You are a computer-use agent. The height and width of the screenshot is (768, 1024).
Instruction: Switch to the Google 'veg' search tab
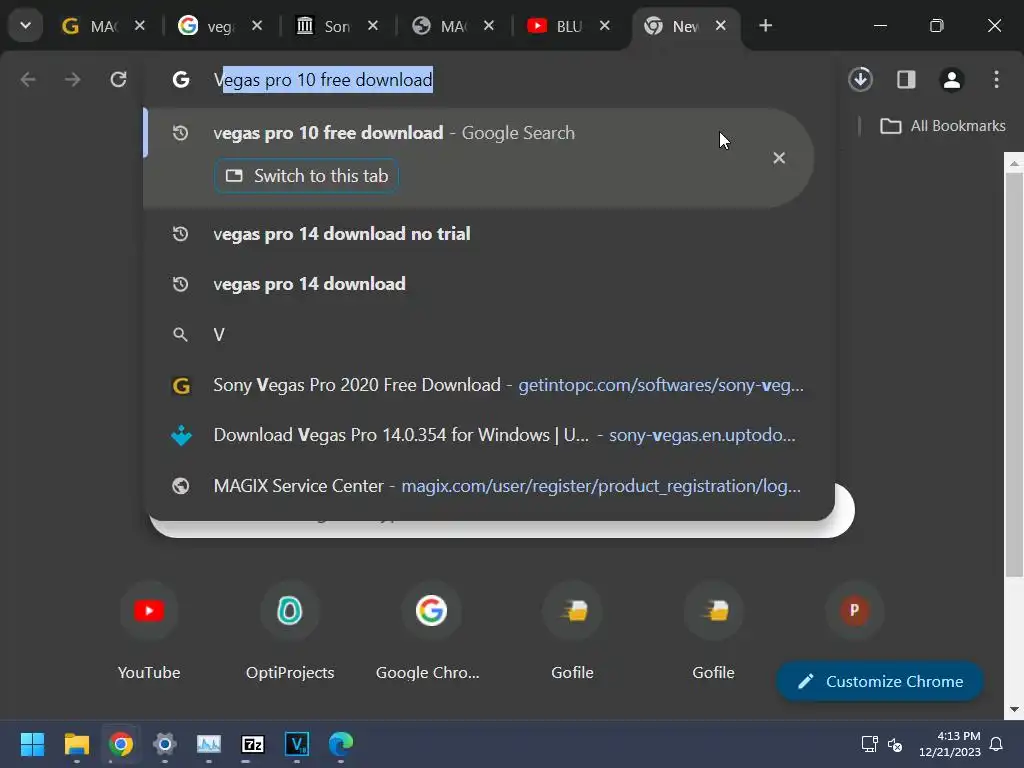[206, 26]
